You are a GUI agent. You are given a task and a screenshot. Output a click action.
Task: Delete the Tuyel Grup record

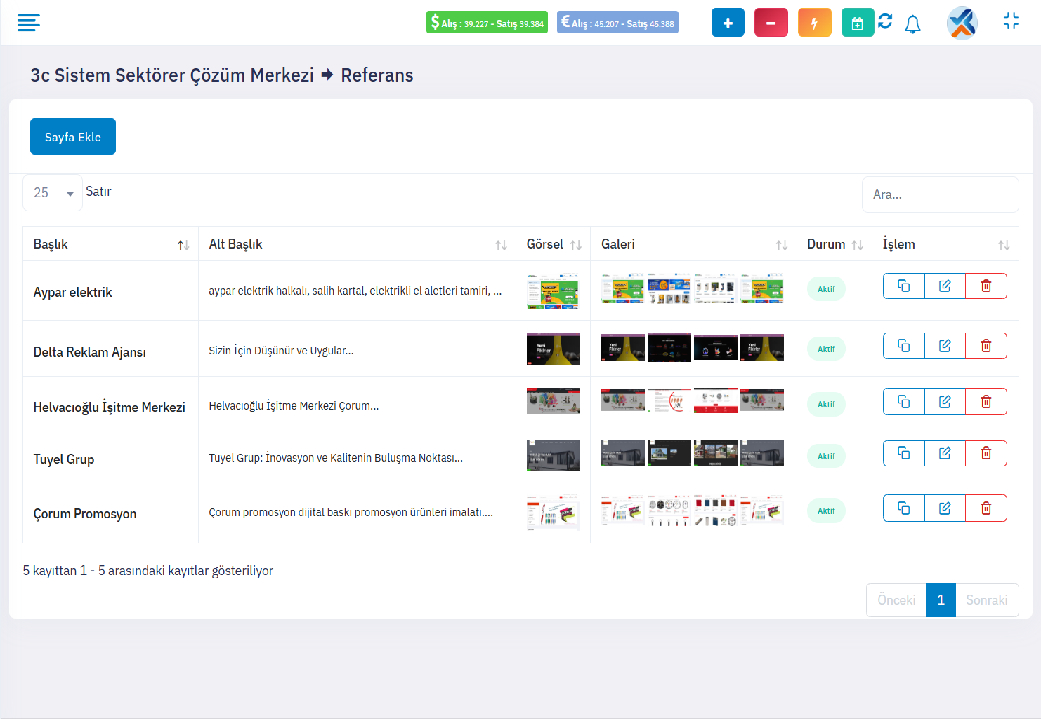[x=986, y=453]
